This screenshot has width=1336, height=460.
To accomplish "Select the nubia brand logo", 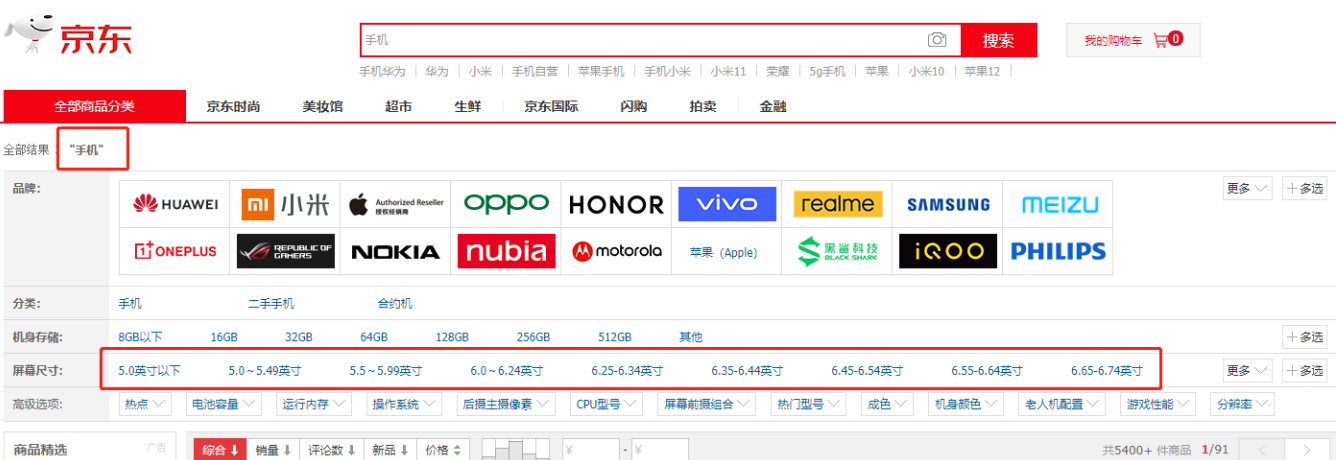I will [506, 251].
